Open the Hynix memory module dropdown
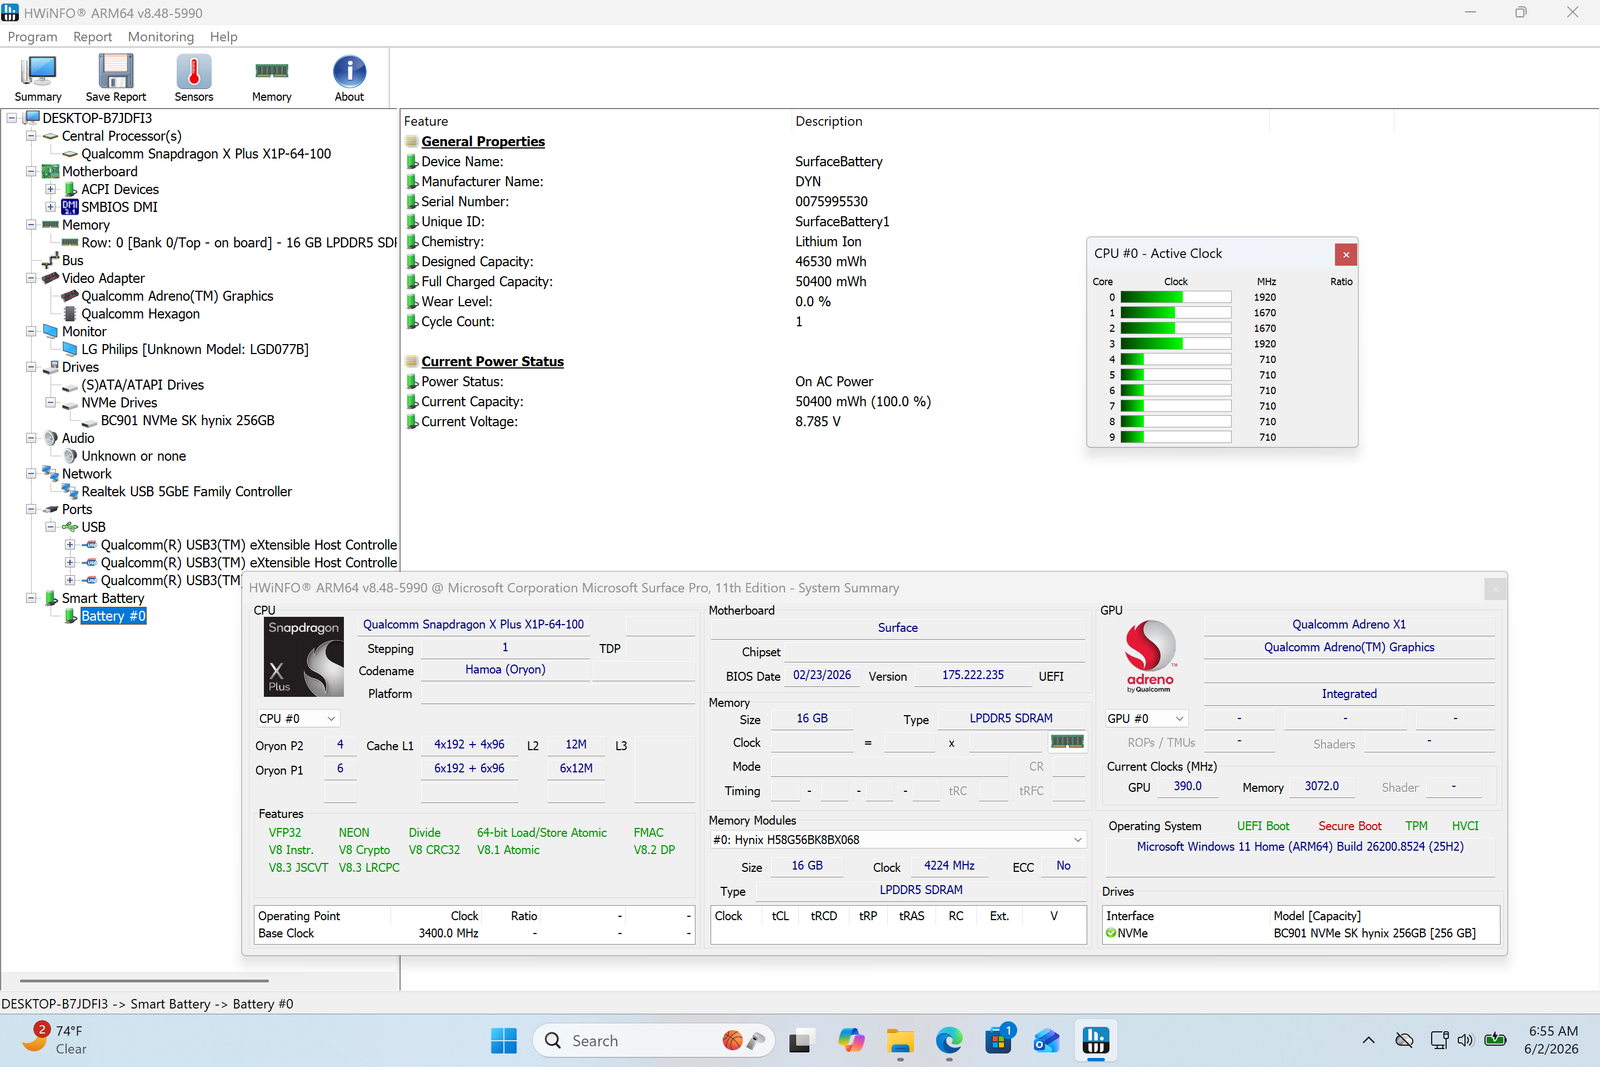Image resolution: width=1600 pixels, height=1067 pixels. pyautogui.click(x=898, y=840)
